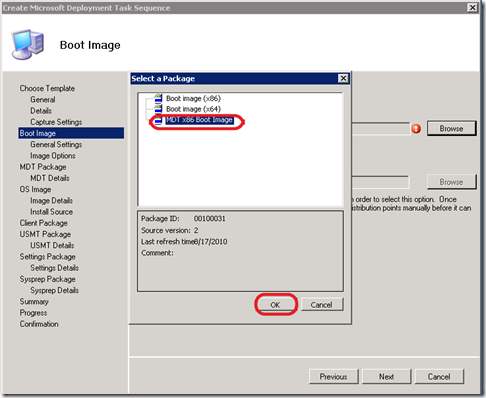The image size is (486, 398).
Task: Close the Create Microsoft Deployment Task Sequence window
Action: point(472,7)
